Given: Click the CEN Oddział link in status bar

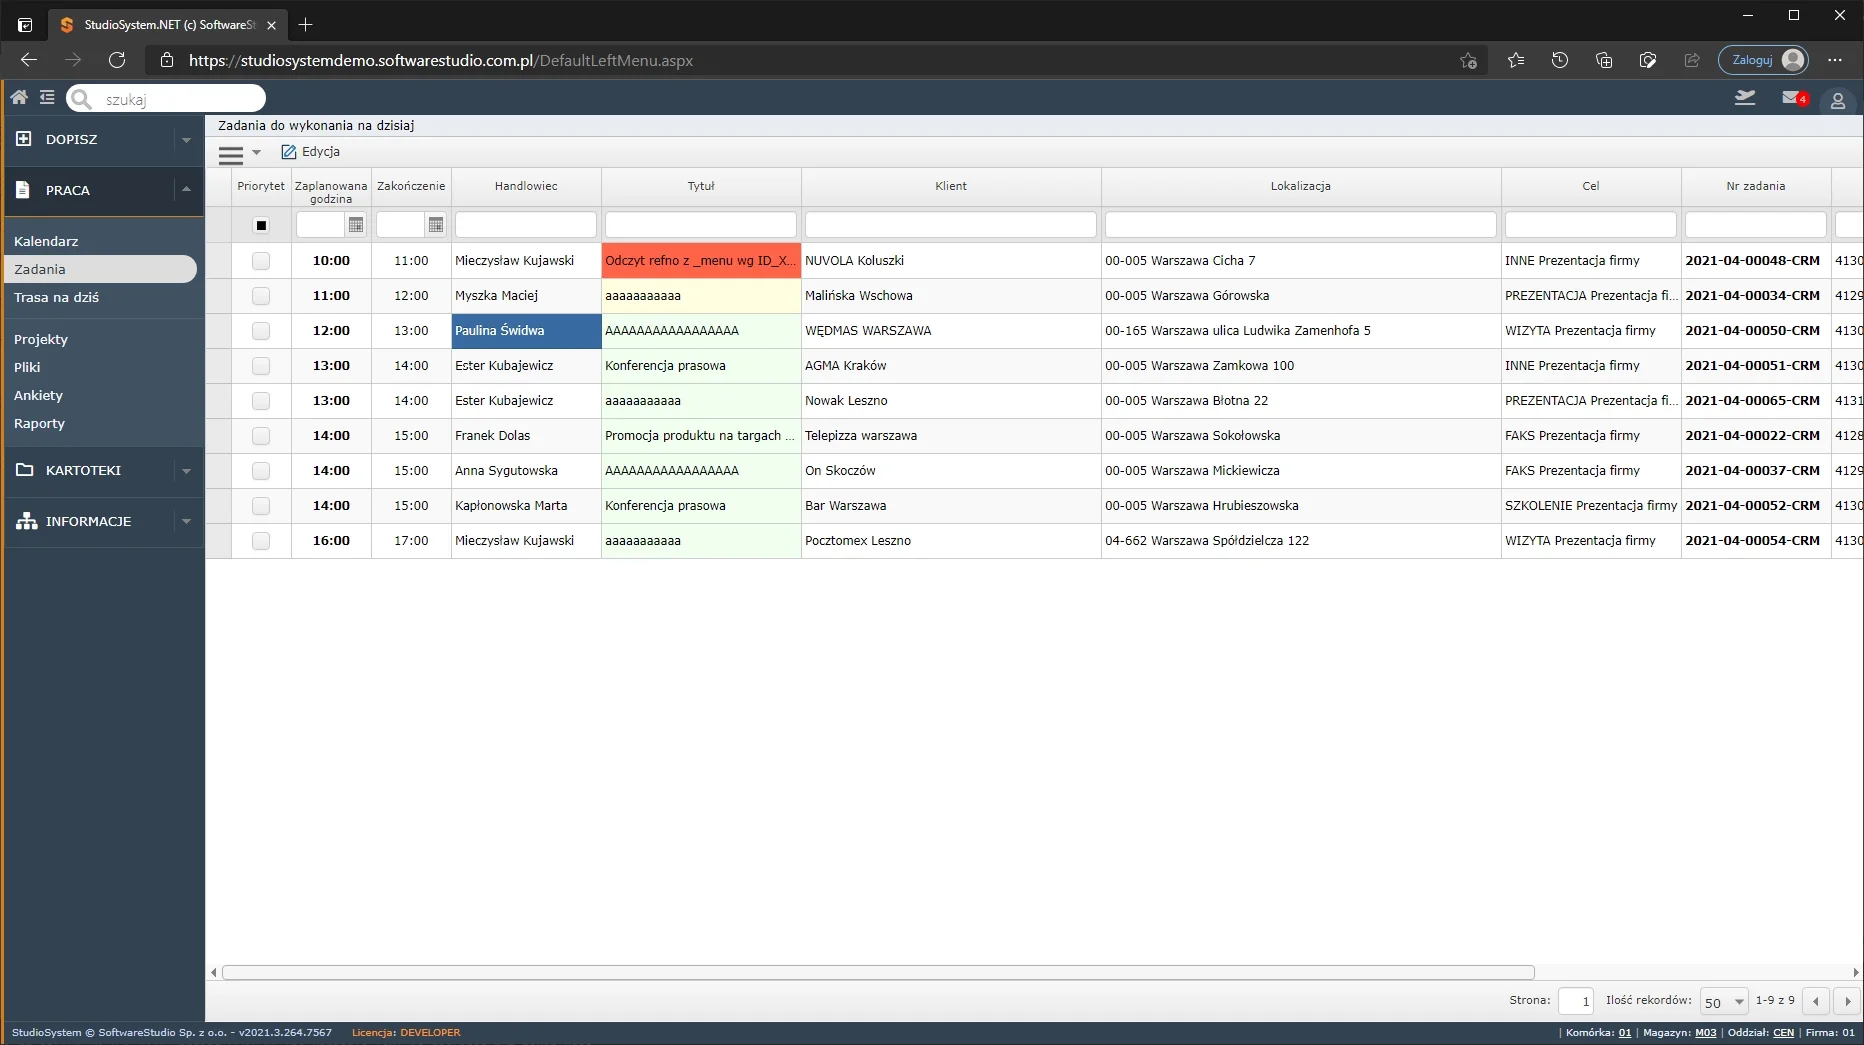Looking at the screenshot, I should pos(1783,1032).
